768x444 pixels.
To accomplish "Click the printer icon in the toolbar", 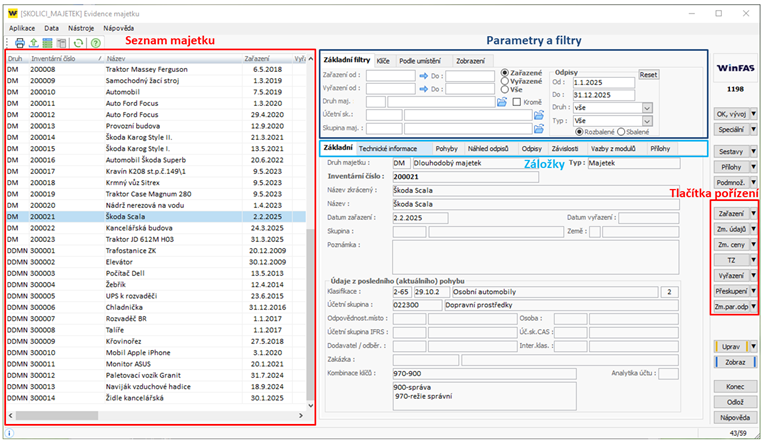I will click(x=20, y=43).
